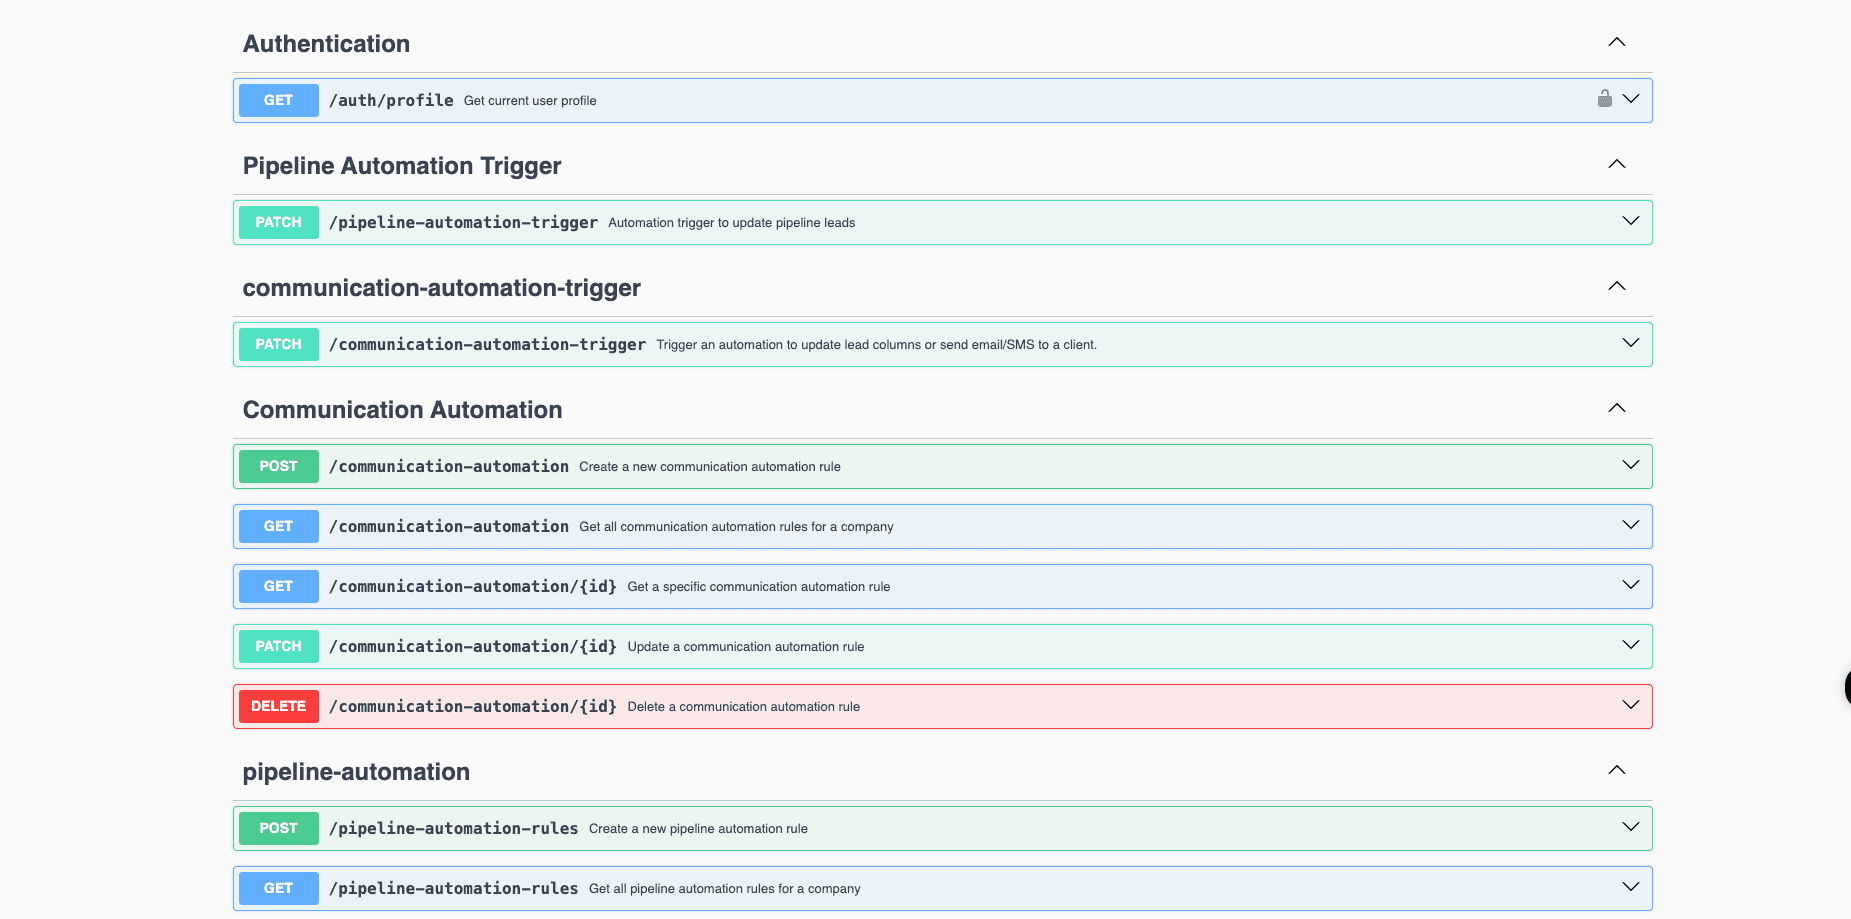Click the DELETE badge for /communication-automation/{id}
The image size is (1851, 919).
[x=279, y=706]
